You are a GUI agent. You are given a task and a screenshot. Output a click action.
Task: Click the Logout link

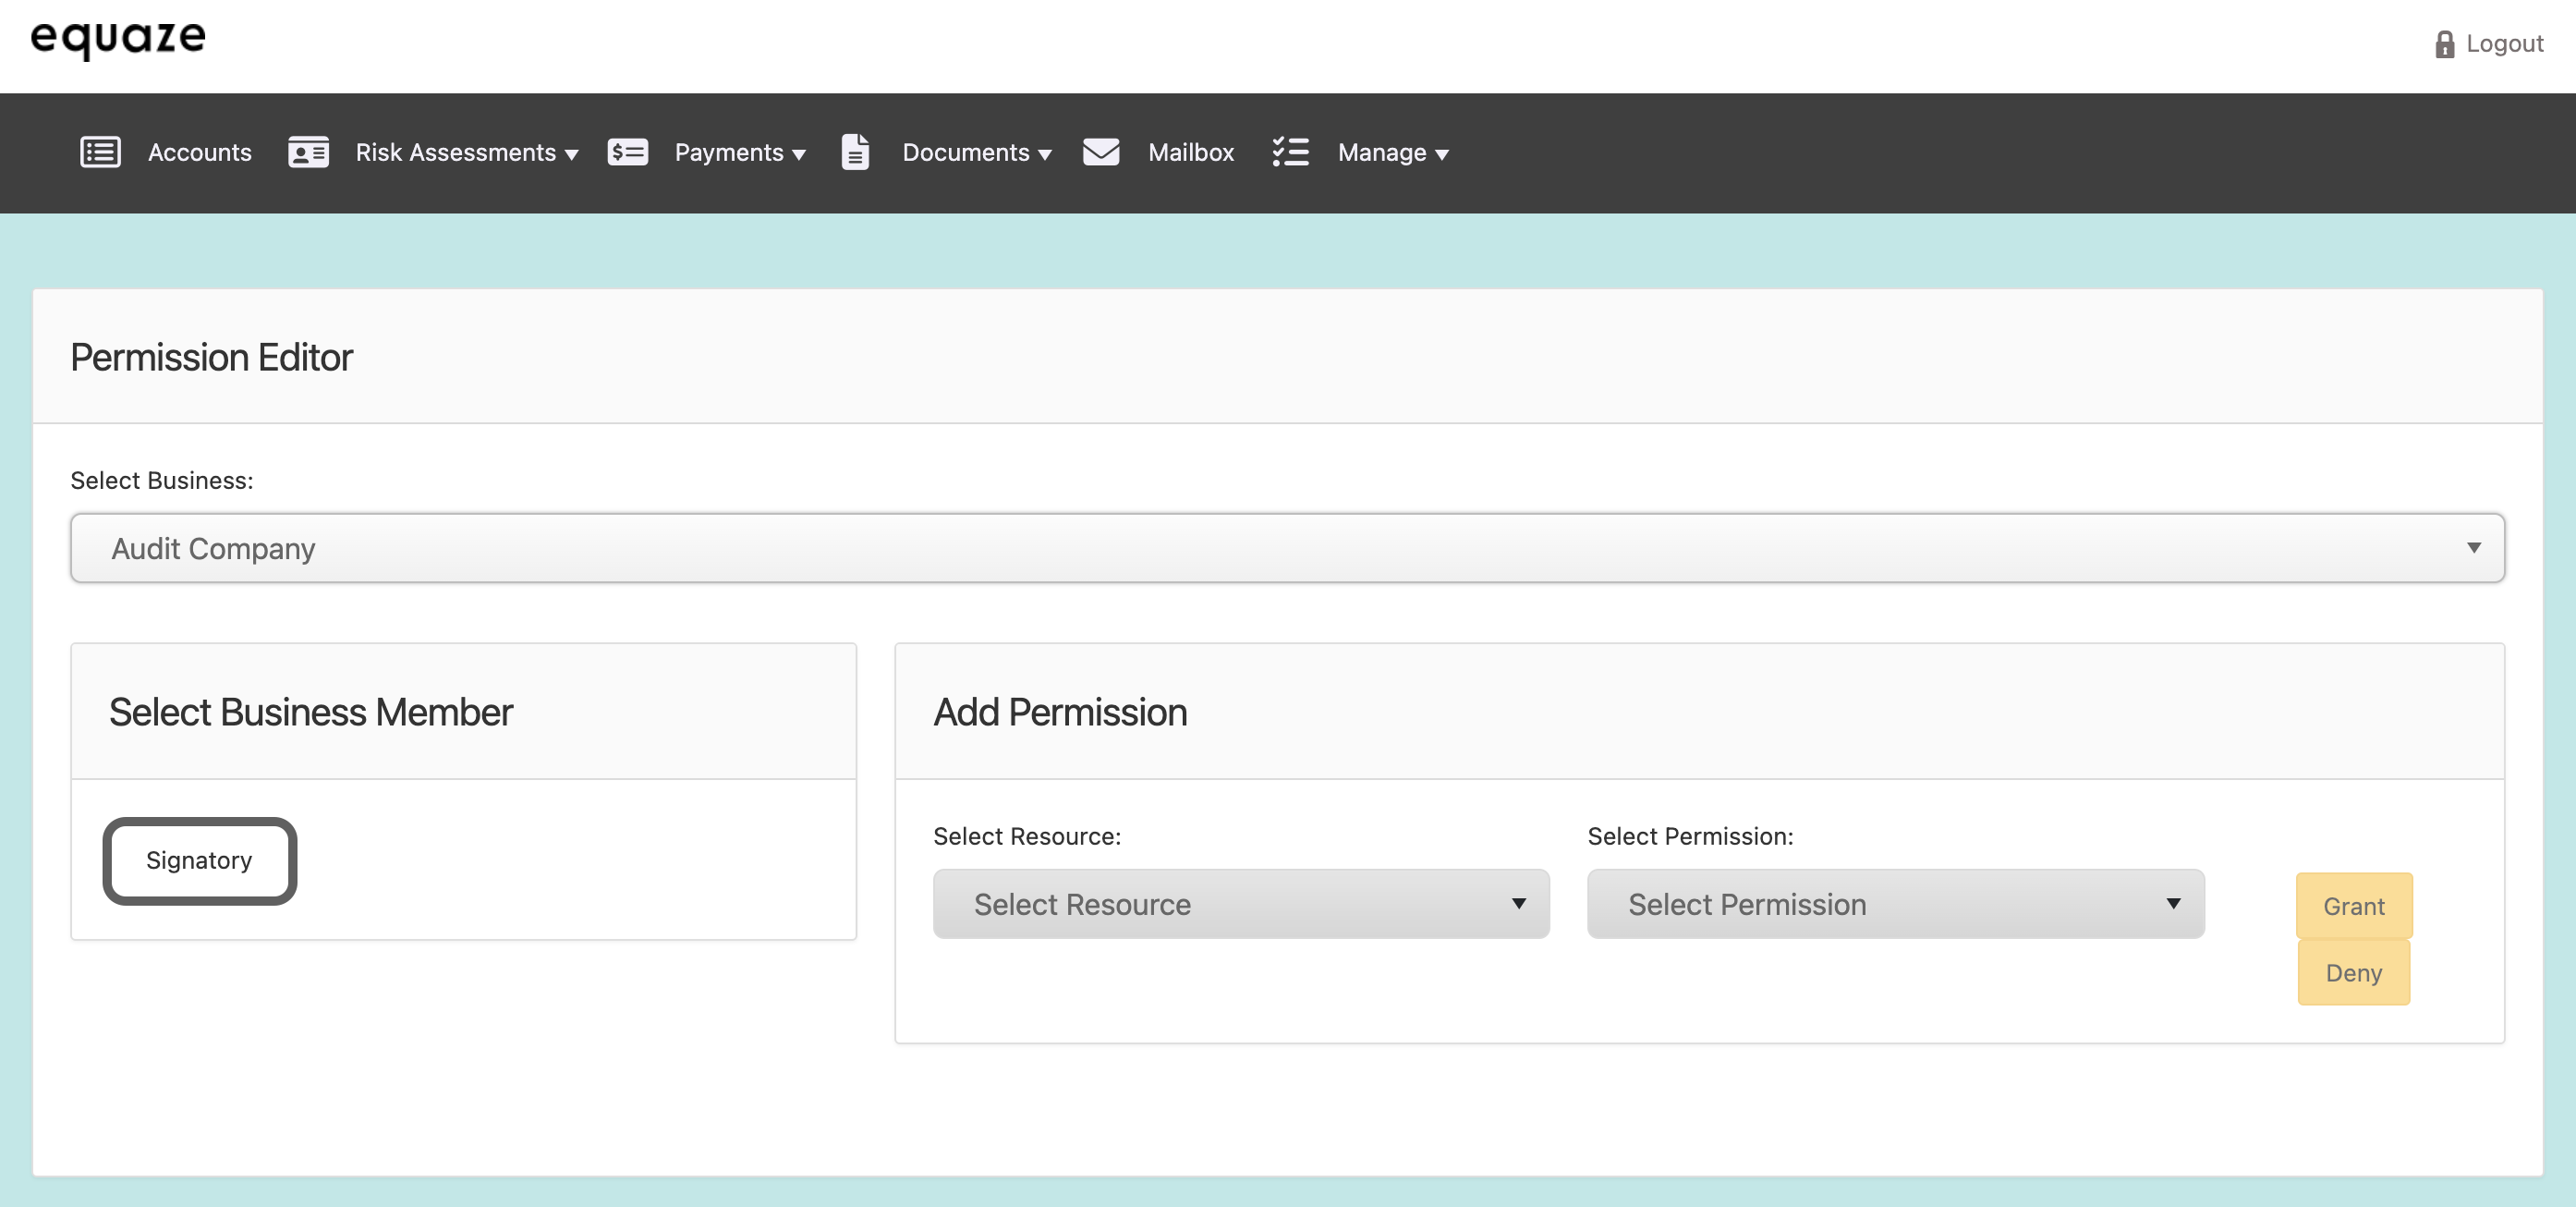tap(2503, 44)
